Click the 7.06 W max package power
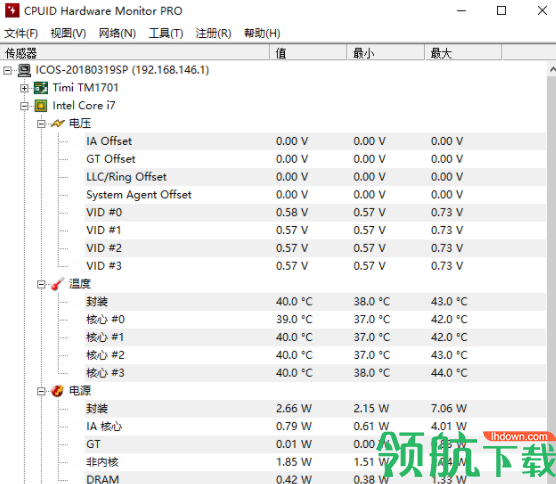The image size is (556, 484). [x=449, y=408]
